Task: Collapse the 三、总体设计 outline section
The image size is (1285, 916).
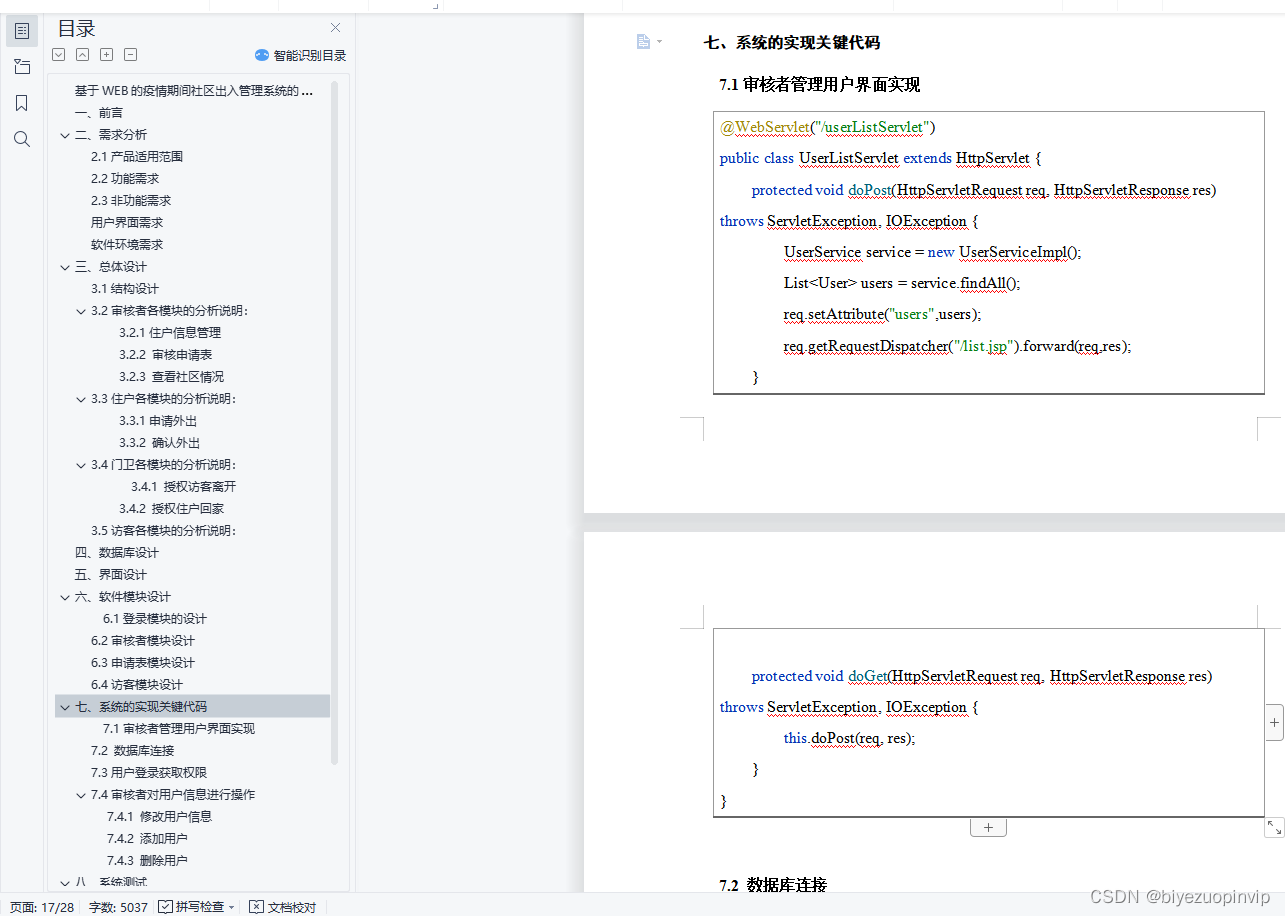Action: click(65, 267)
